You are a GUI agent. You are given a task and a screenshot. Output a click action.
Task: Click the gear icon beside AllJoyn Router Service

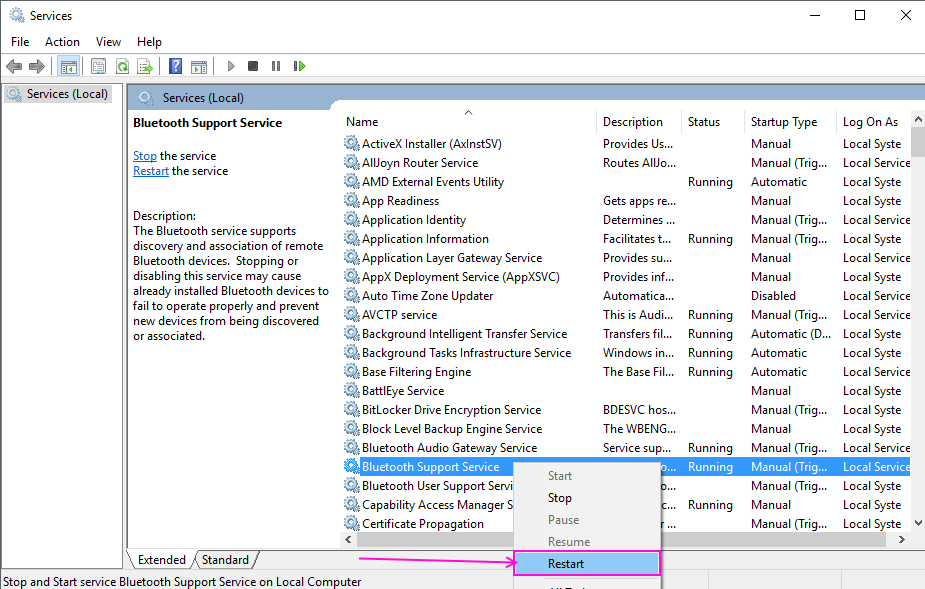coord(352,162)
